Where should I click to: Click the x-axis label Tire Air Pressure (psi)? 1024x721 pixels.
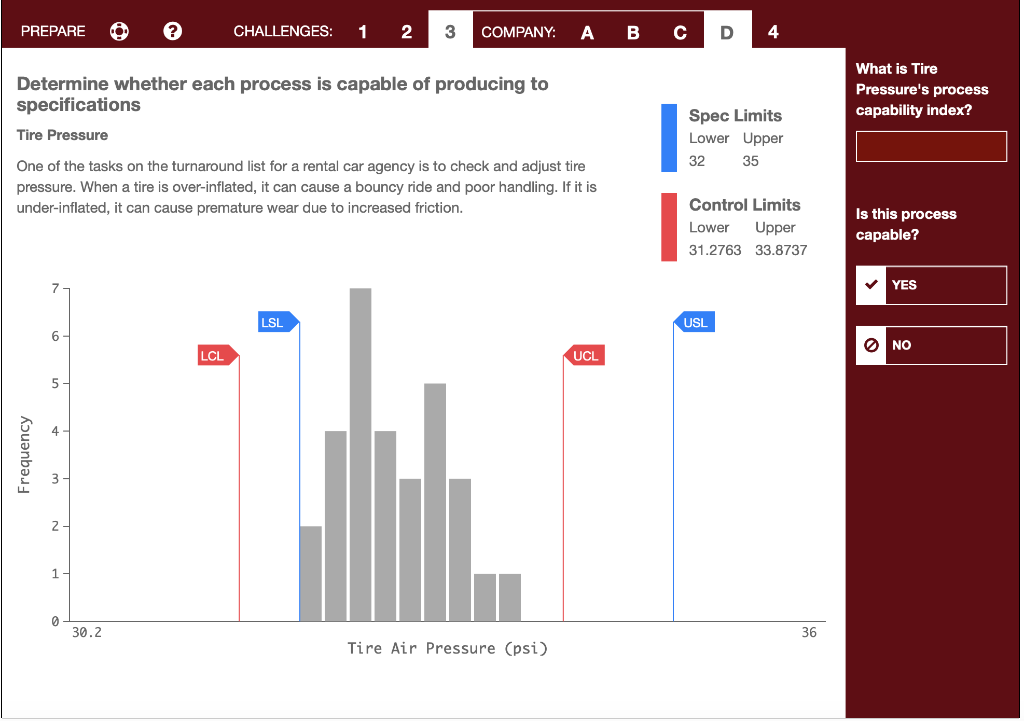point(447,649)
